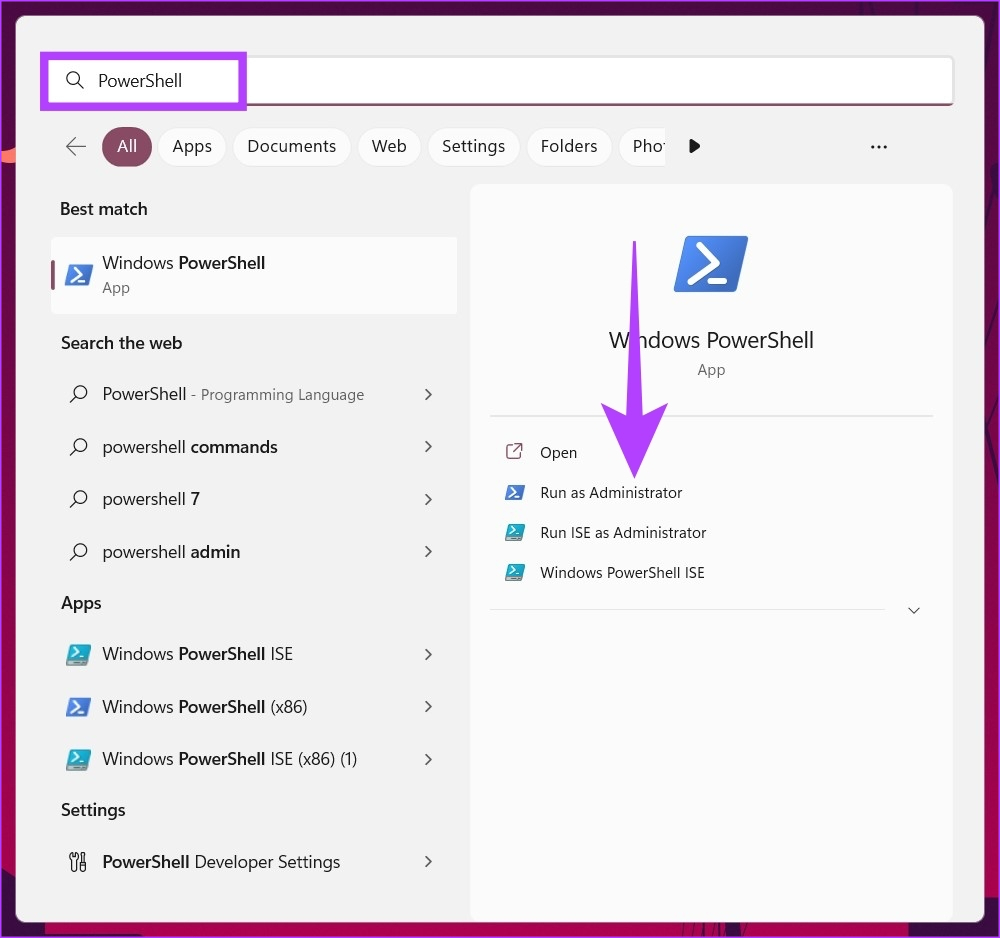Click magnifier icon beside powershell admin
This screenshot has width=1000, height=938.
(78, 551)
